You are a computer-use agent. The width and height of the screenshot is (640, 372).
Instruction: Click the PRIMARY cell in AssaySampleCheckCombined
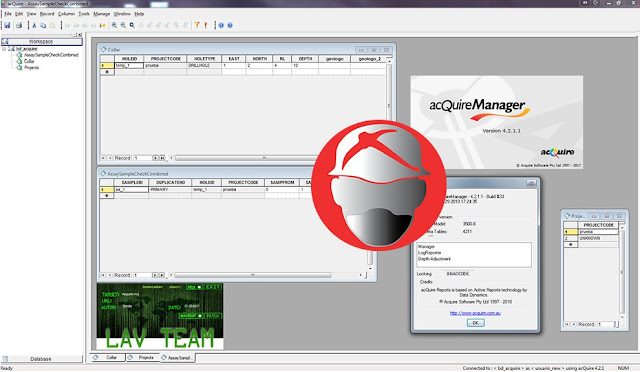(x=170, y=189)
